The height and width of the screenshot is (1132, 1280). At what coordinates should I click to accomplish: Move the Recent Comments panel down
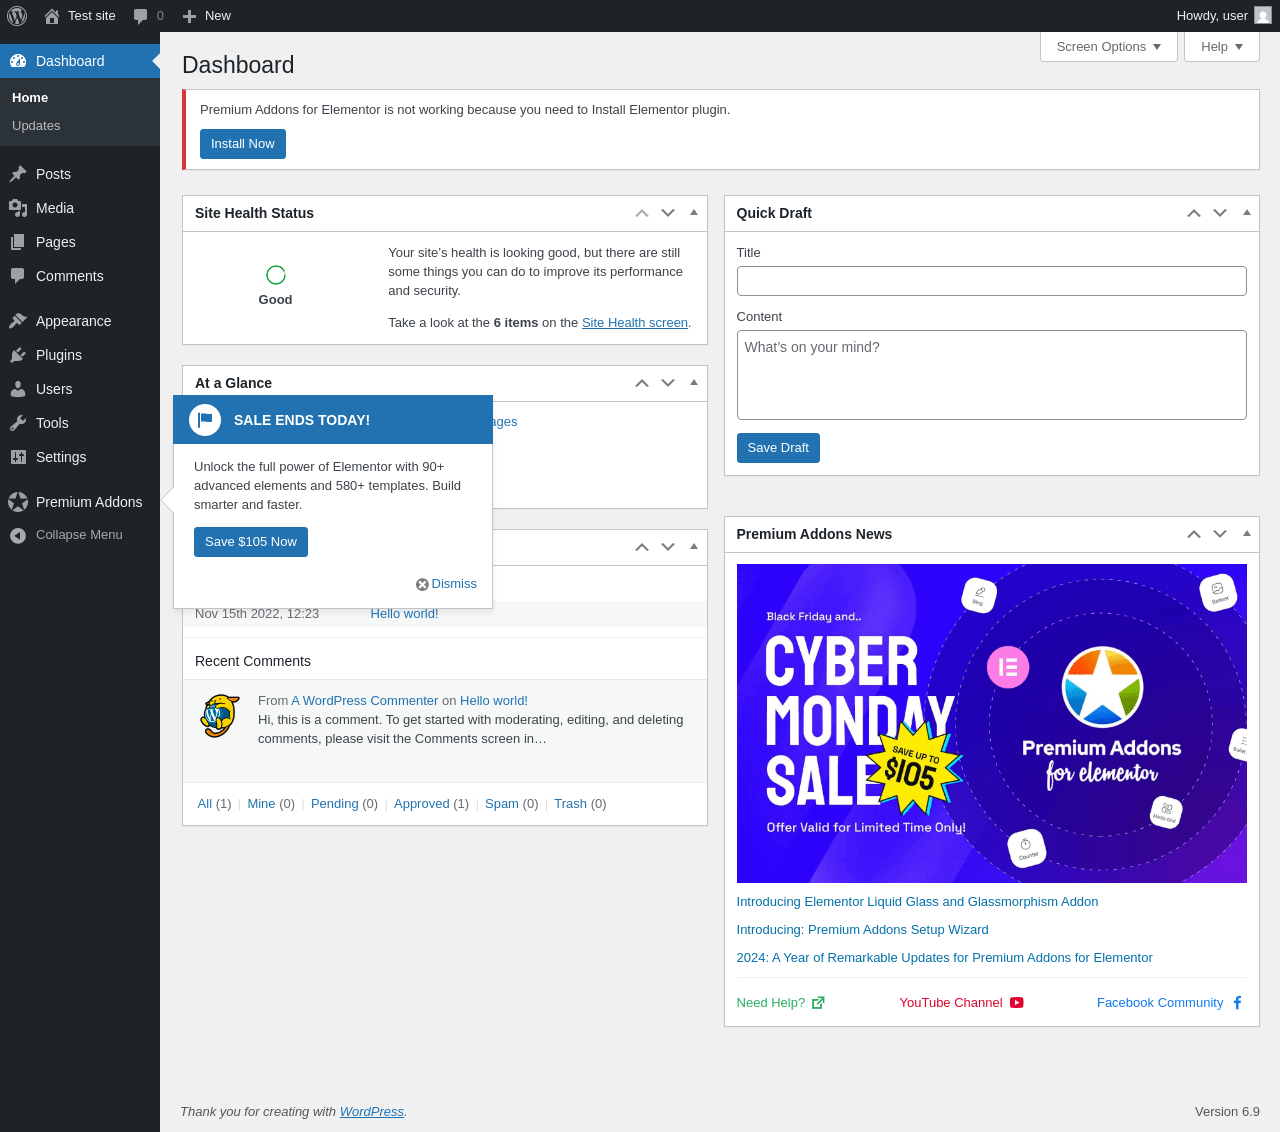coord(668,547)
